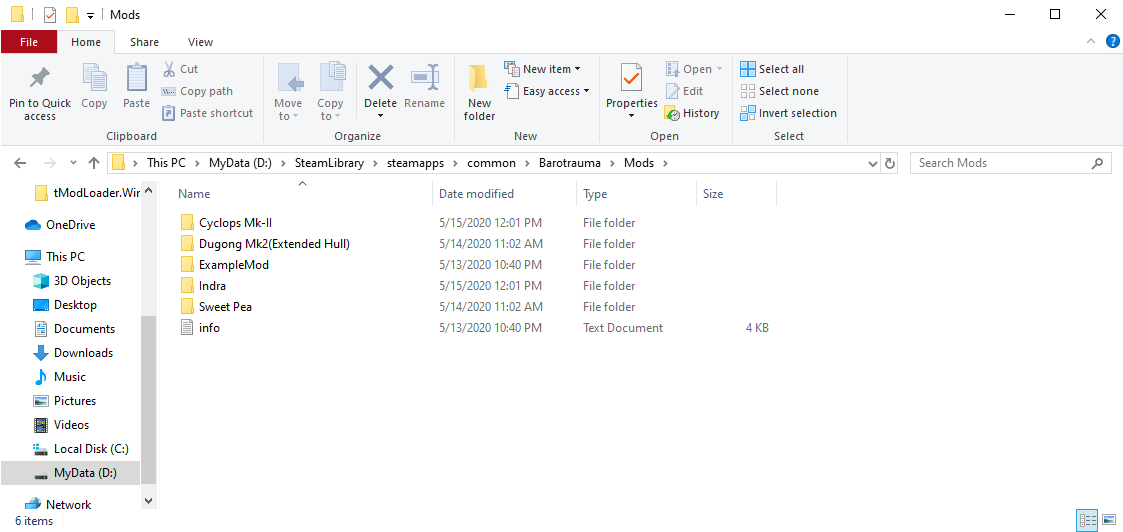The image size is (1123, 532).
Task: Switch to details view in status bar
Action: click(x=1086, y=520)
